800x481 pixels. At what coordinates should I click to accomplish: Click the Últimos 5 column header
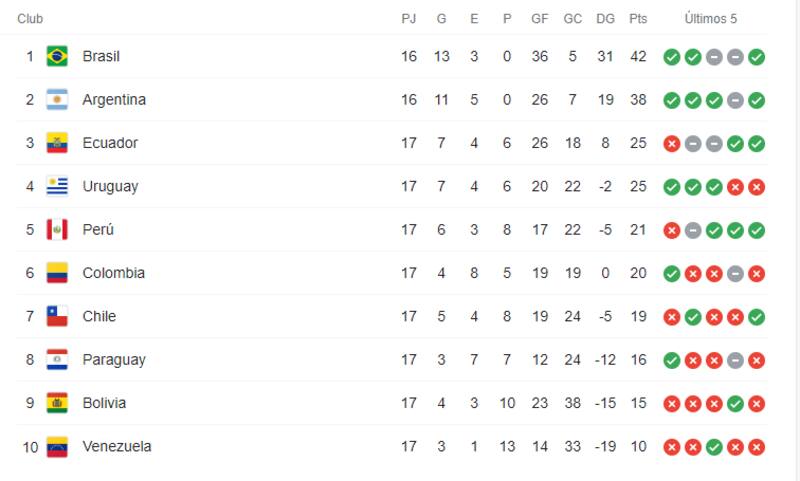coord(710,19)
